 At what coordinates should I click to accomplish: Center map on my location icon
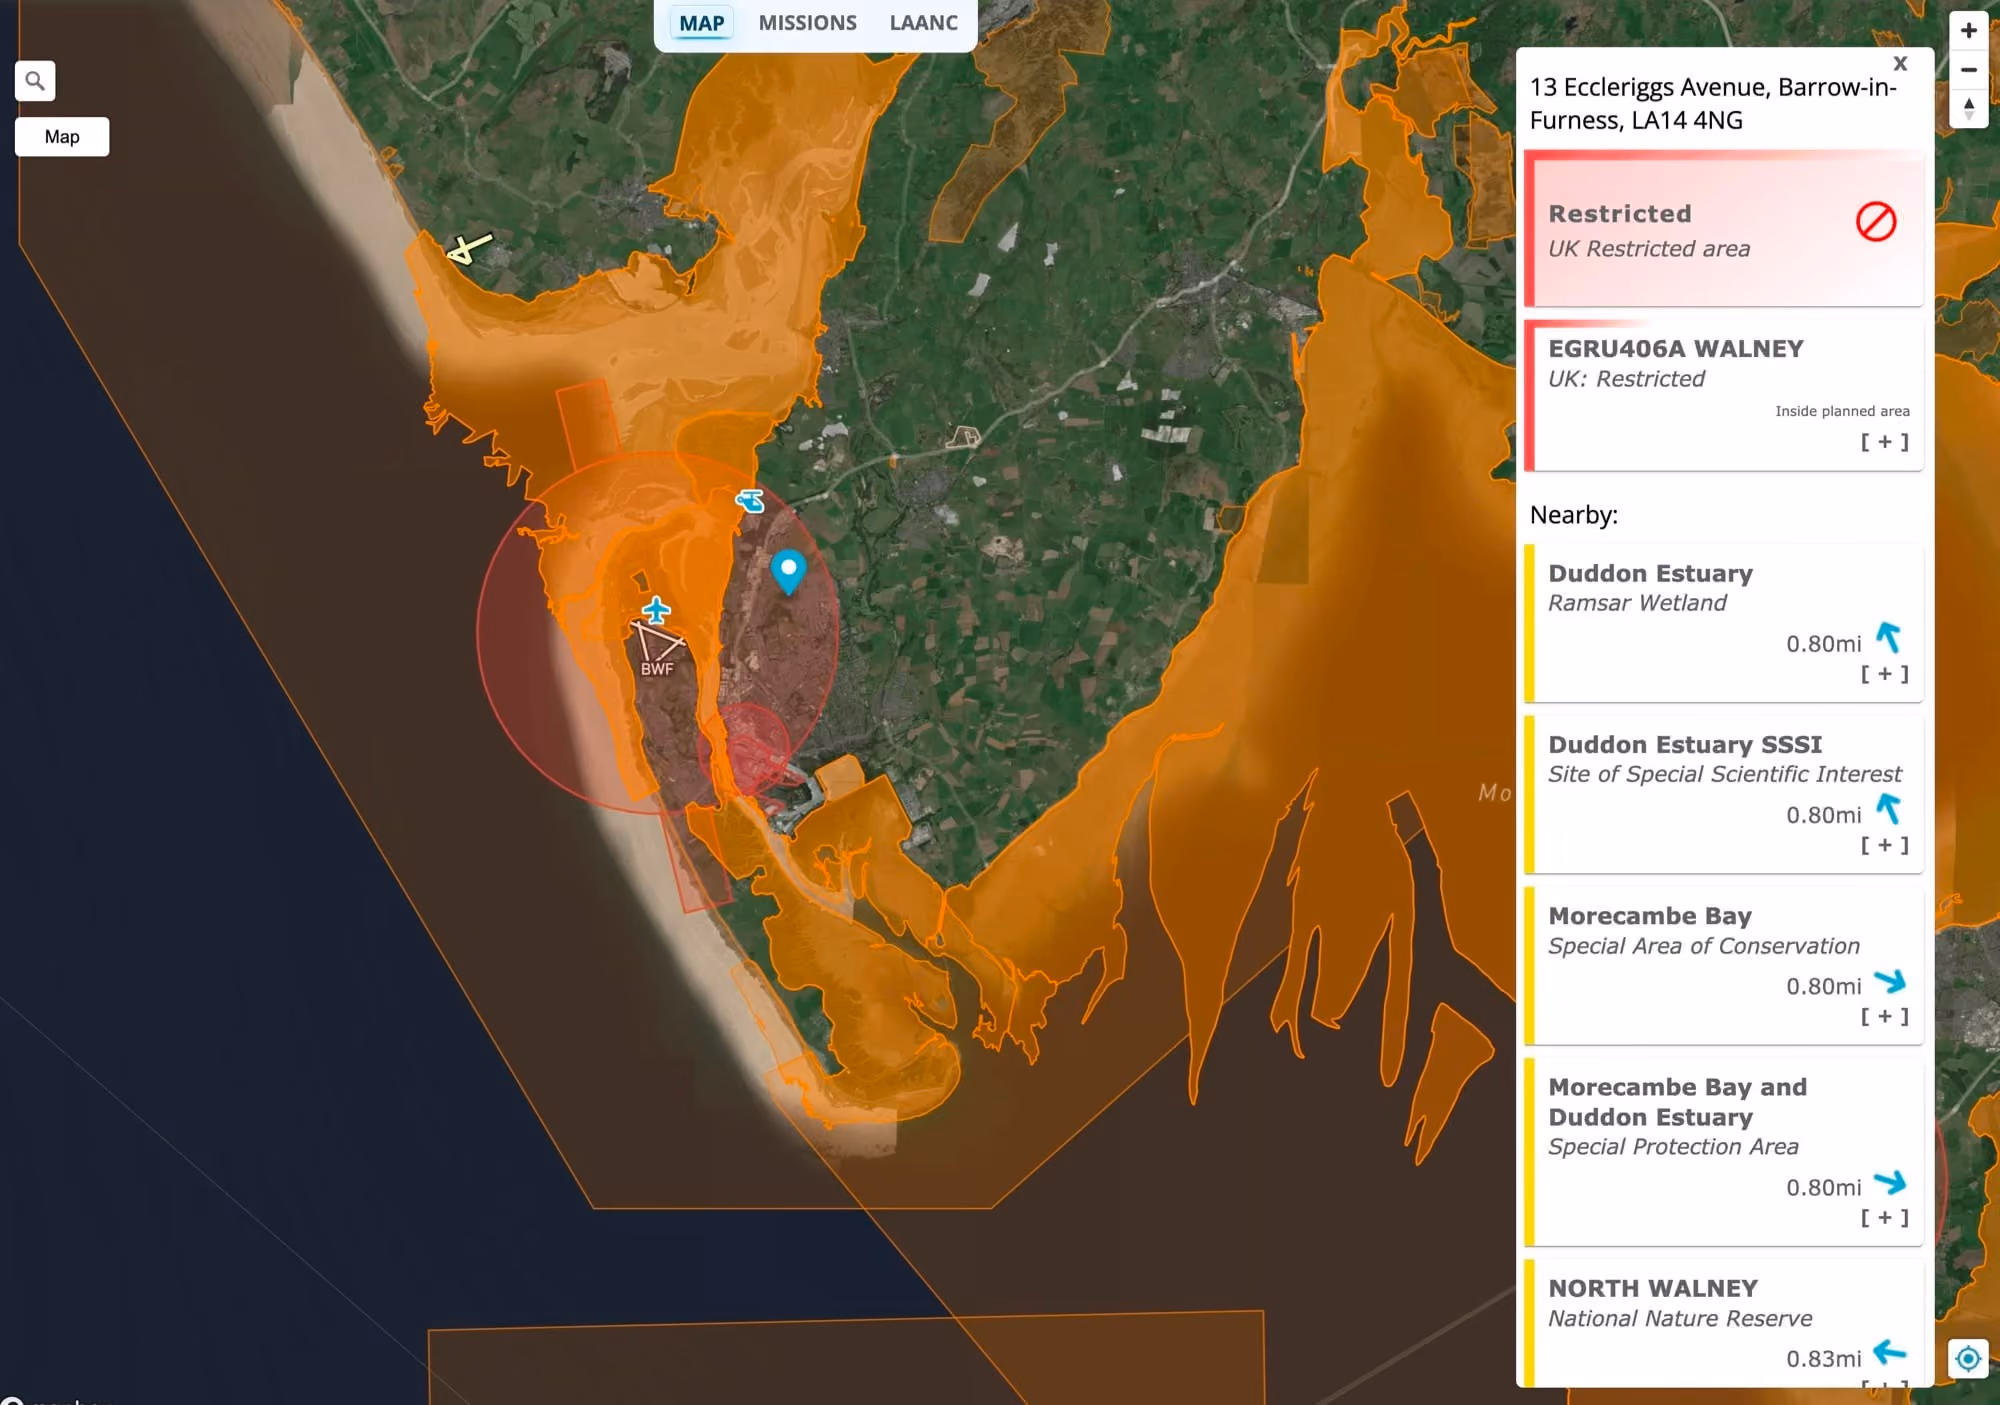(1968, 1358)
